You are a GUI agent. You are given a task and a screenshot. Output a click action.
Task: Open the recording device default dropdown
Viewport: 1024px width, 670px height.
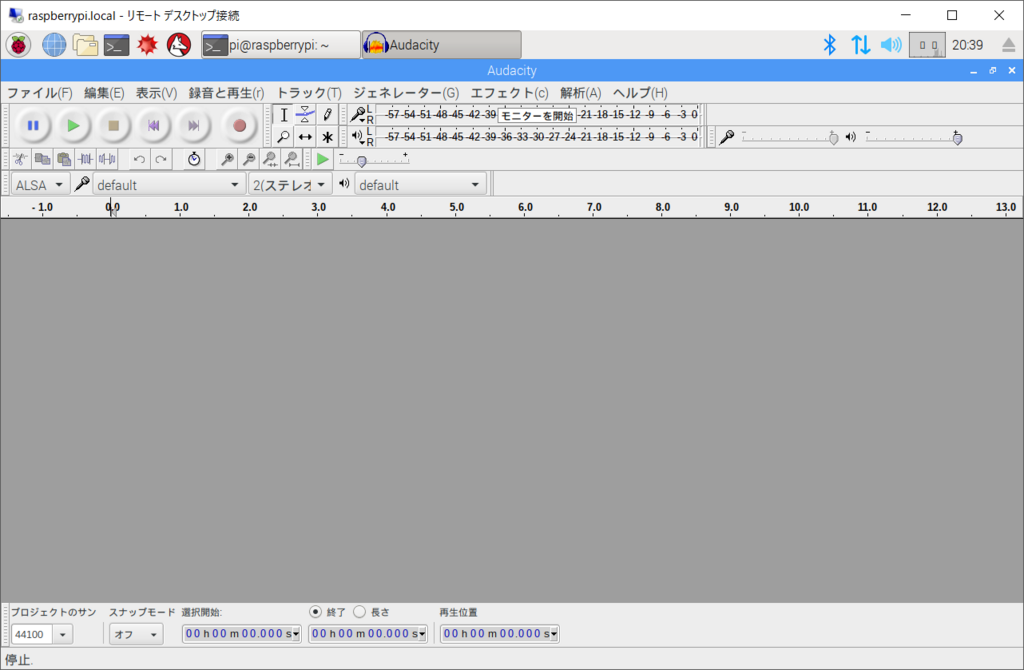[168, 185]
